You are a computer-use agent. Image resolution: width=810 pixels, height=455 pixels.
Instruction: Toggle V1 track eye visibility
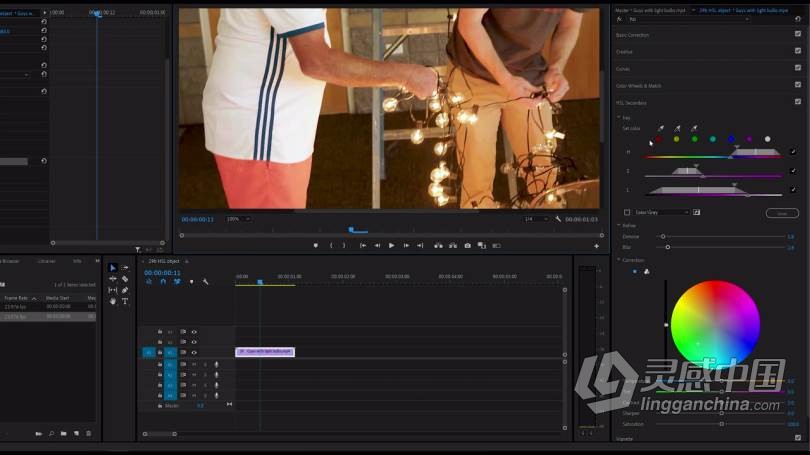tap(194, 353)
